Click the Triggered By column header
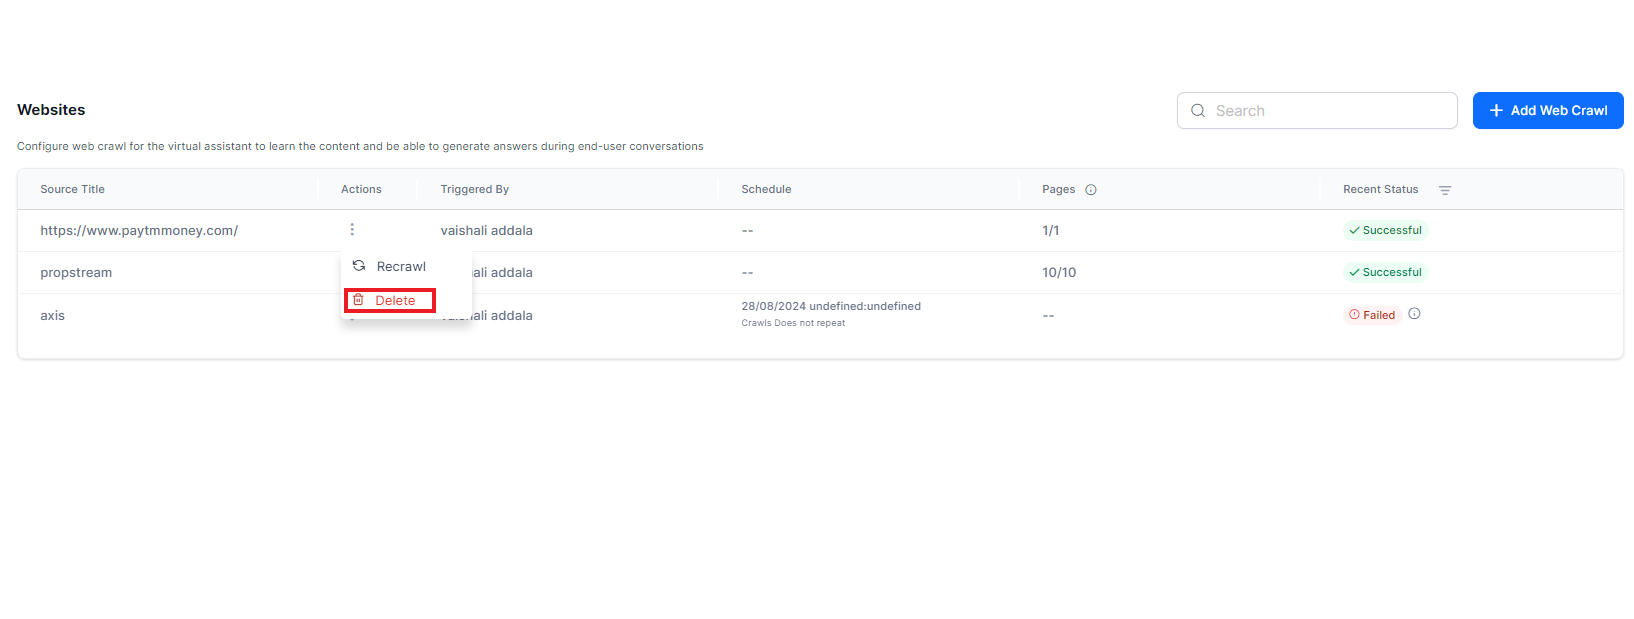The width and height of the screenshot is (1634, 619). 475,190
